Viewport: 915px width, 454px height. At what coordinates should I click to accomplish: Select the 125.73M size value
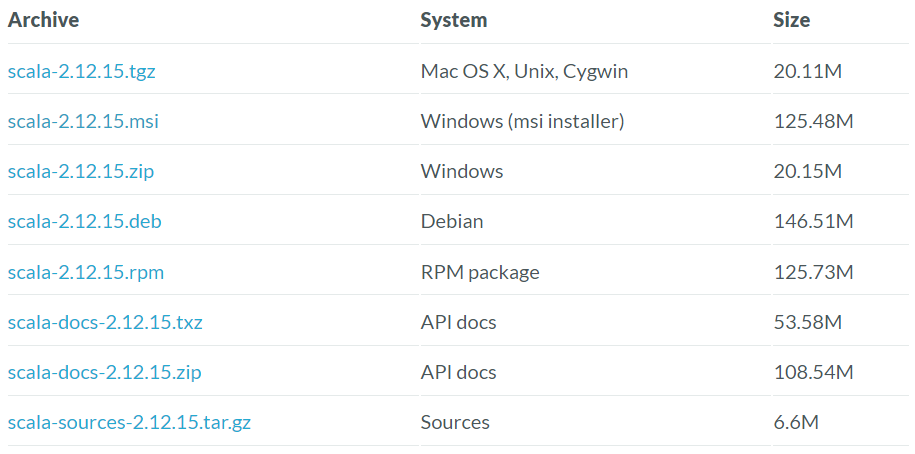point(813,272)
